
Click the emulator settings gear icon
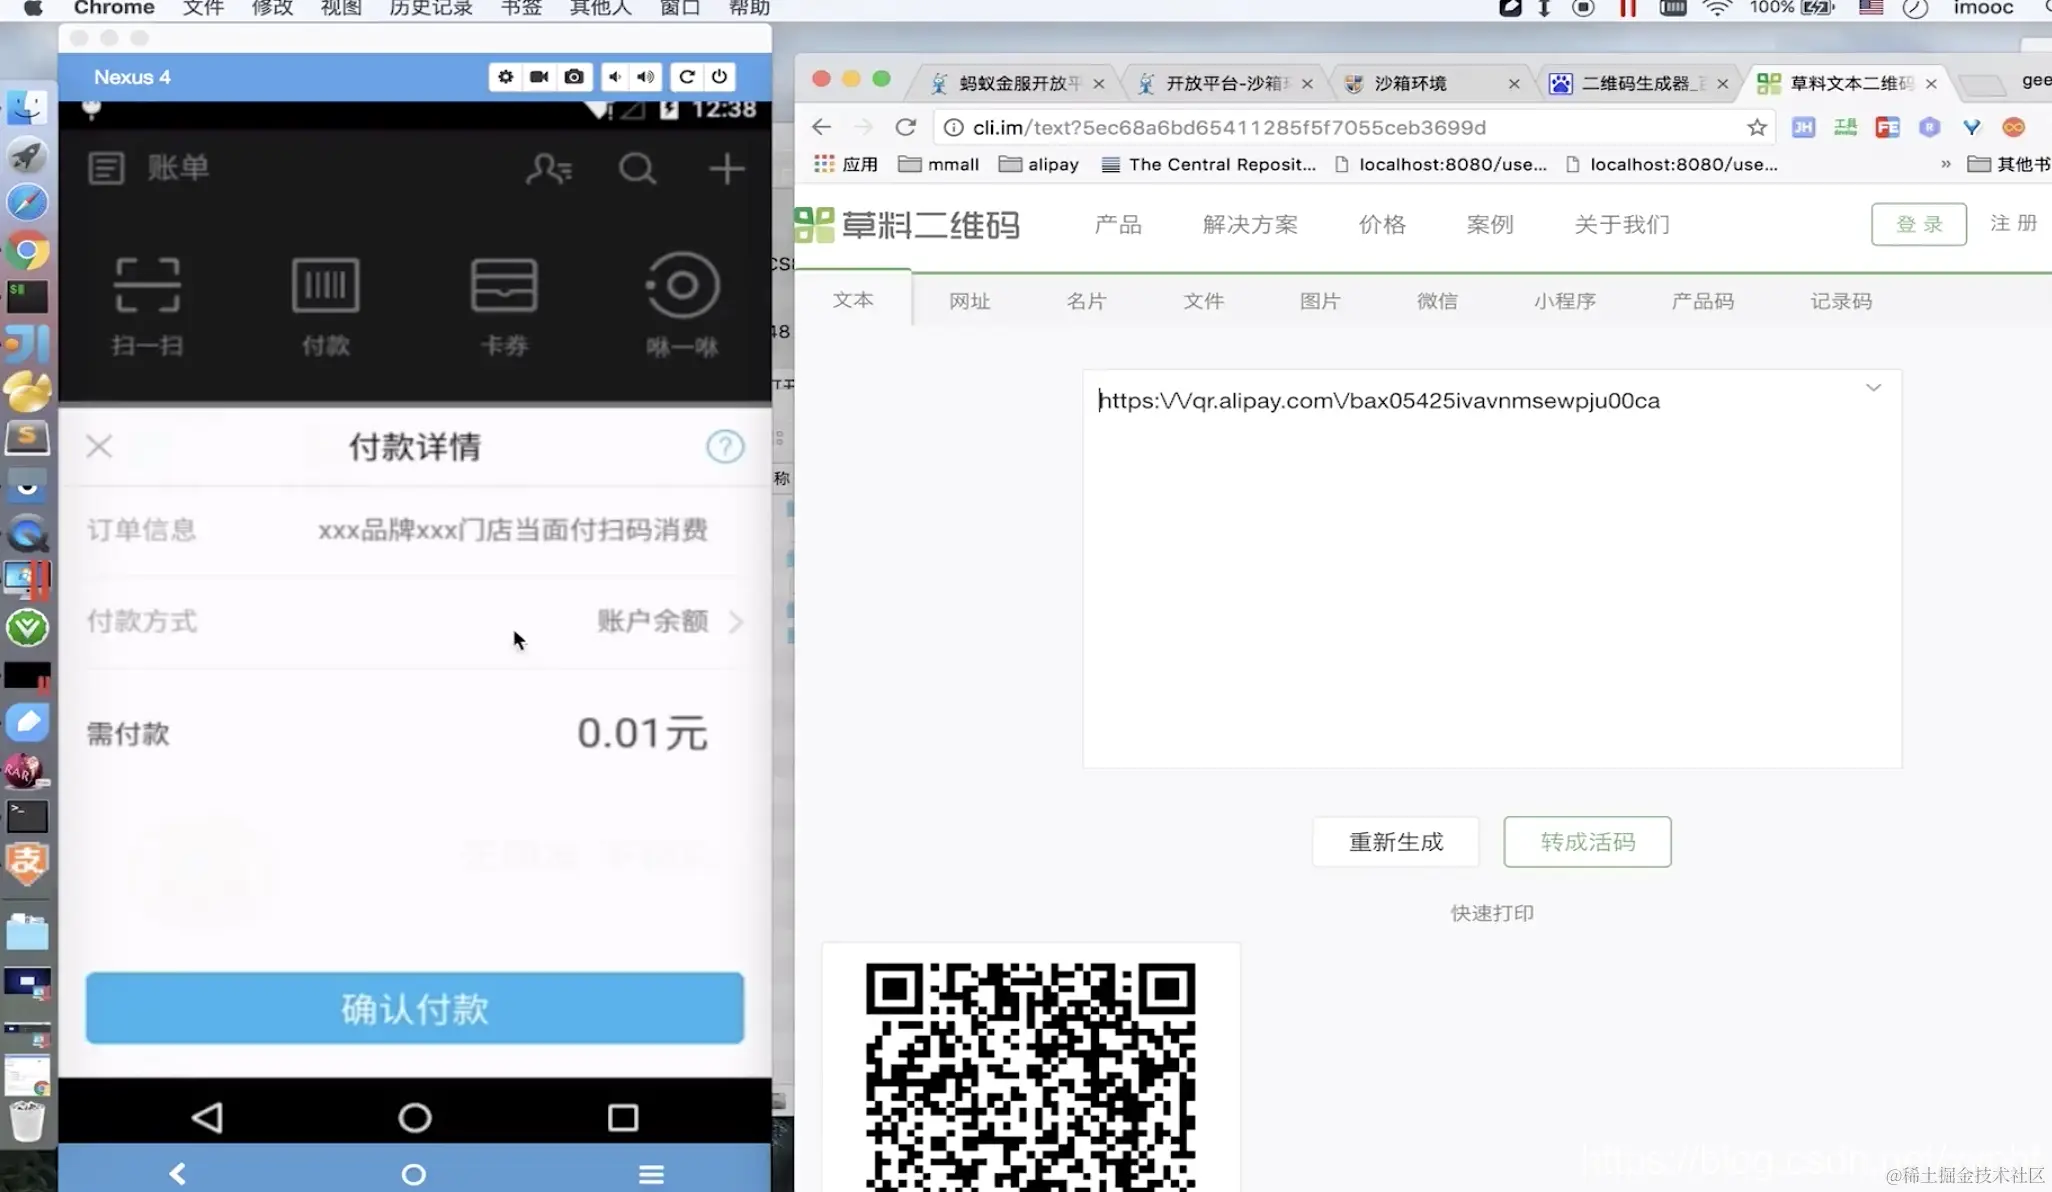coord(506,77)
